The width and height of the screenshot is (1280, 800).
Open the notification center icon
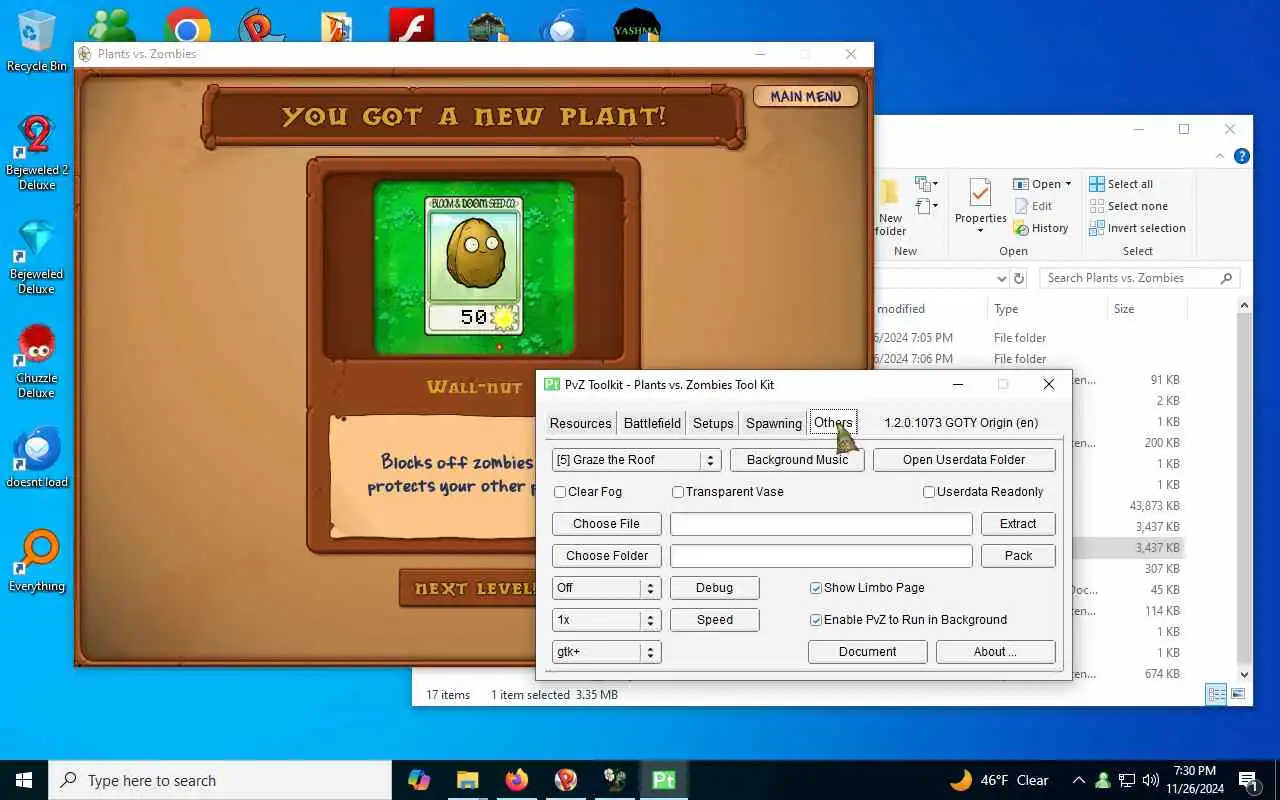point(1247,780)
